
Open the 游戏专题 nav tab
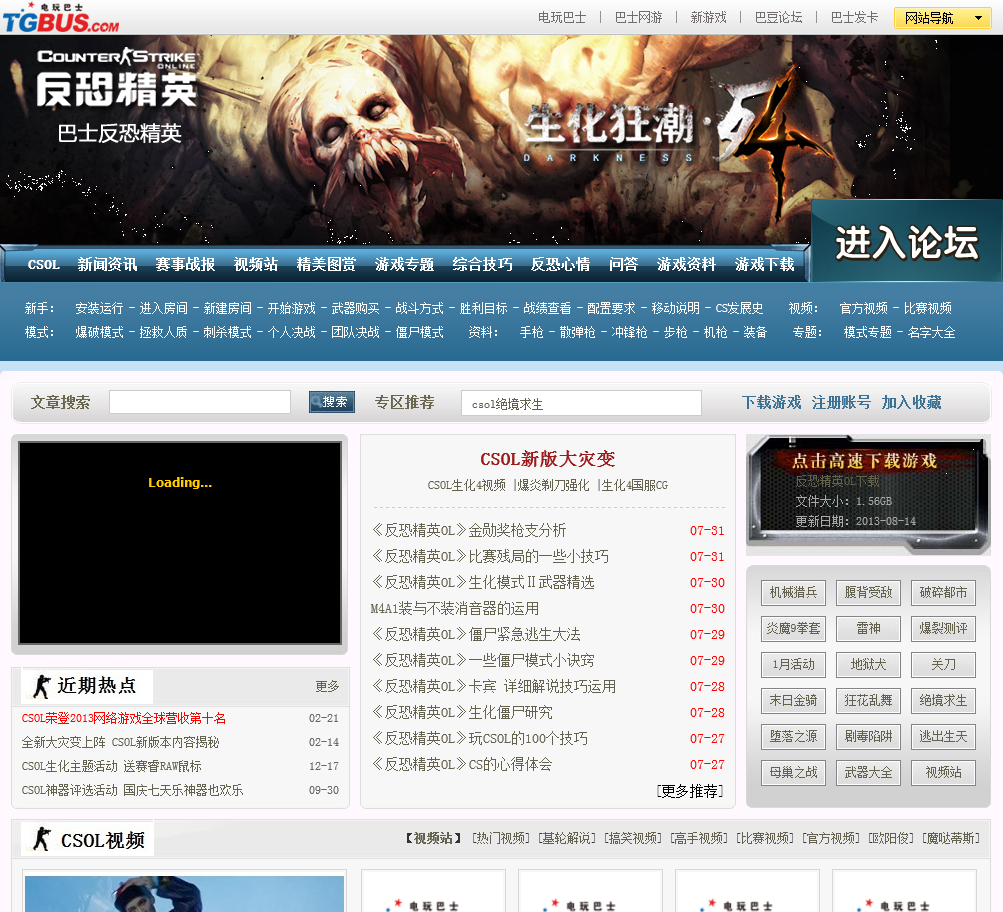404,265
